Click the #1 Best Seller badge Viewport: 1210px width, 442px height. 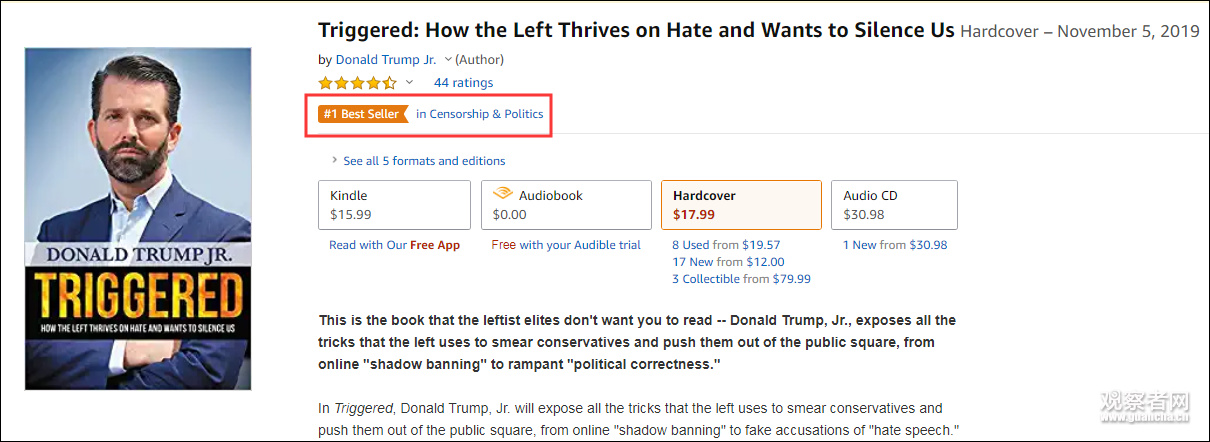(x=362, y=114)
